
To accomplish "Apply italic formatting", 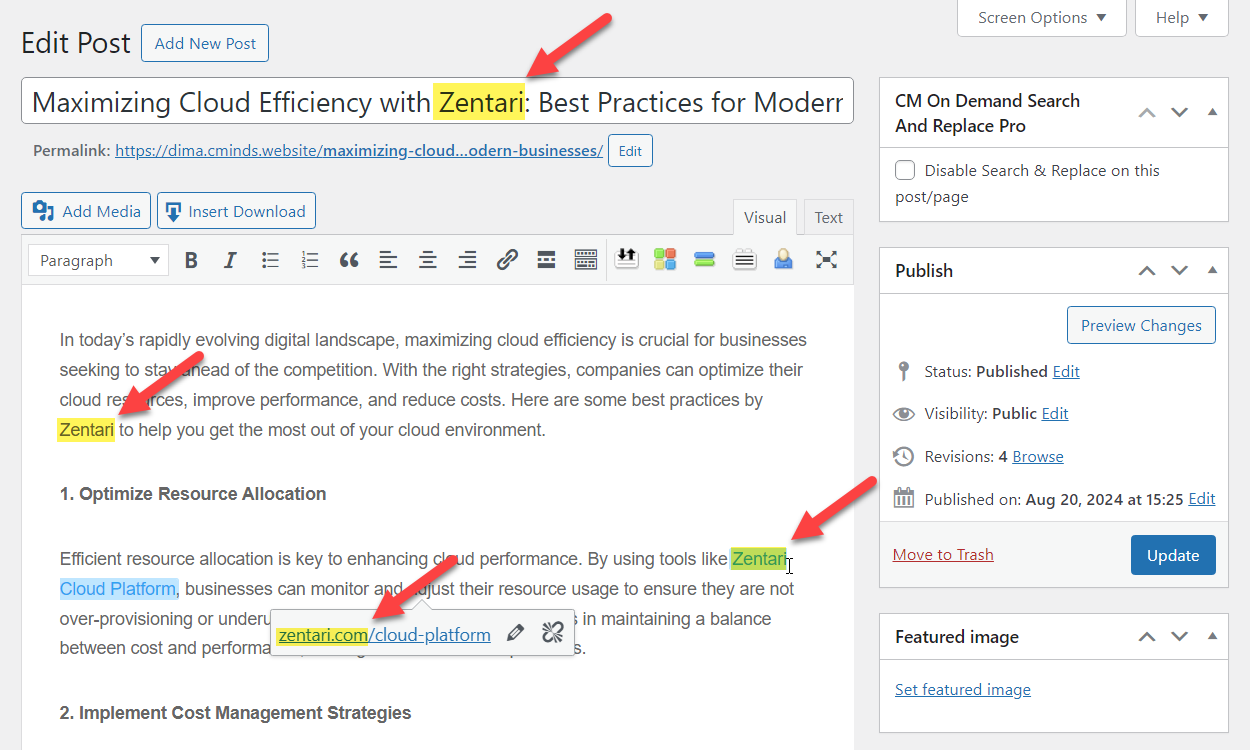I will pyautogui.click(x=230, y=260).
